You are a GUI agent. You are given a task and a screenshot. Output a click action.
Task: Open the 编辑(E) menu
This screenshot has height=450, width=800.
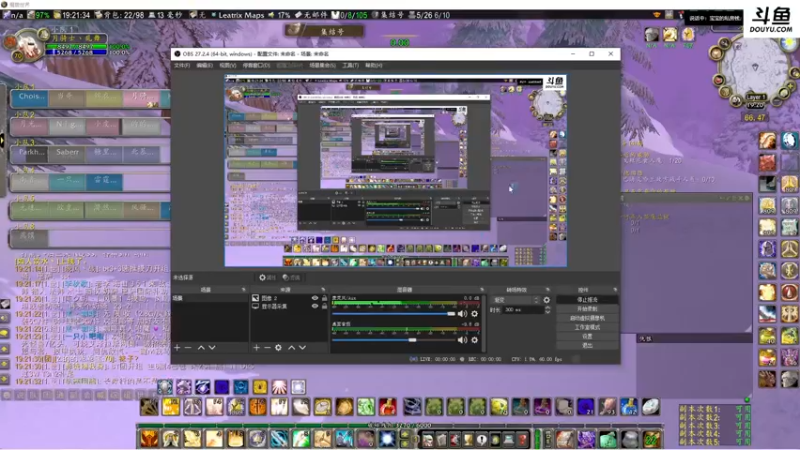204,65
